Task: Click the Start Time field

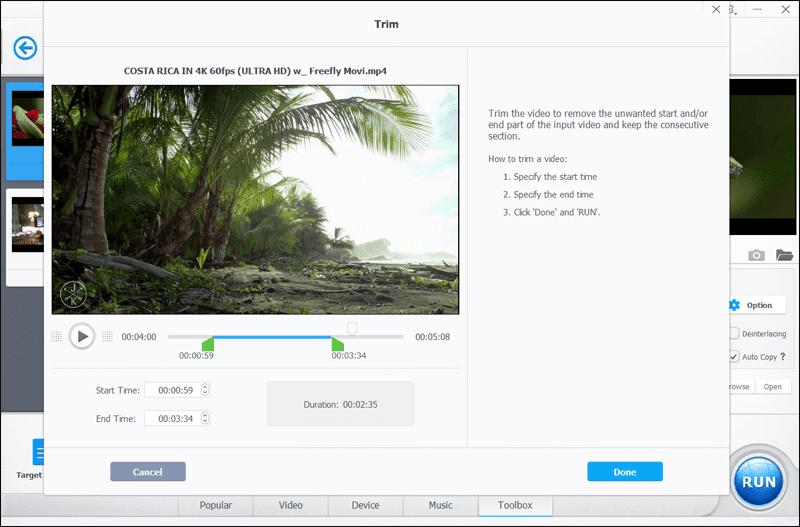Action: point(178,390)
